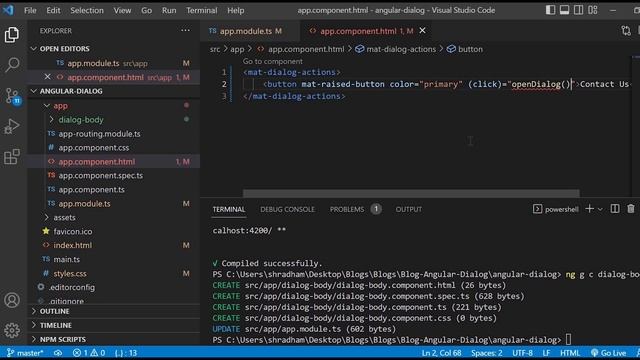
Task: Open the Run menu
Action: 169,10
